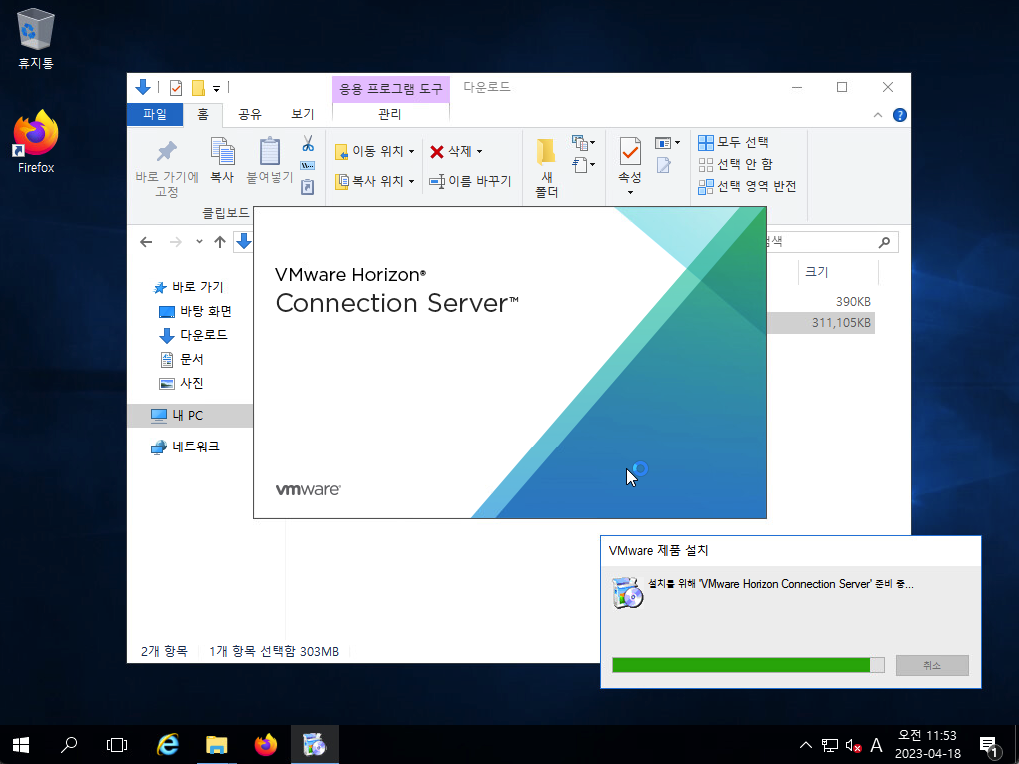The height and width of the screenshot is (764, 1019).
Task: Open Explorer help question mark icon
Action: click(x=899, y=115)
